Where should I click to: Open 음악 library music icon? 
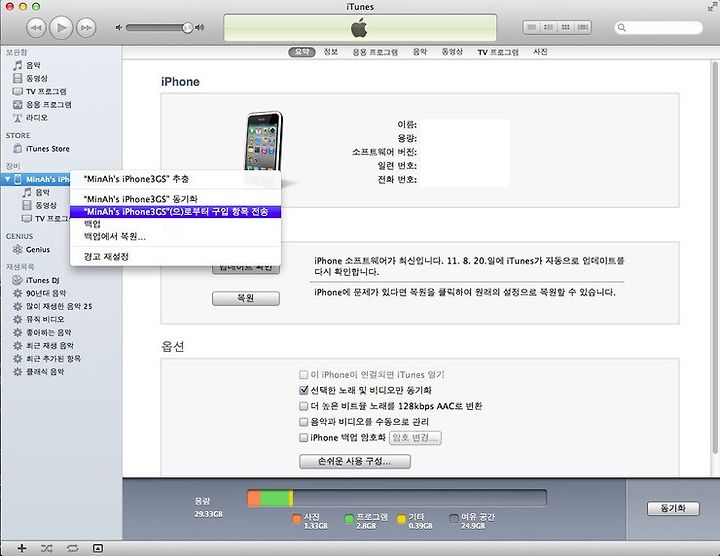coord(17,65)
